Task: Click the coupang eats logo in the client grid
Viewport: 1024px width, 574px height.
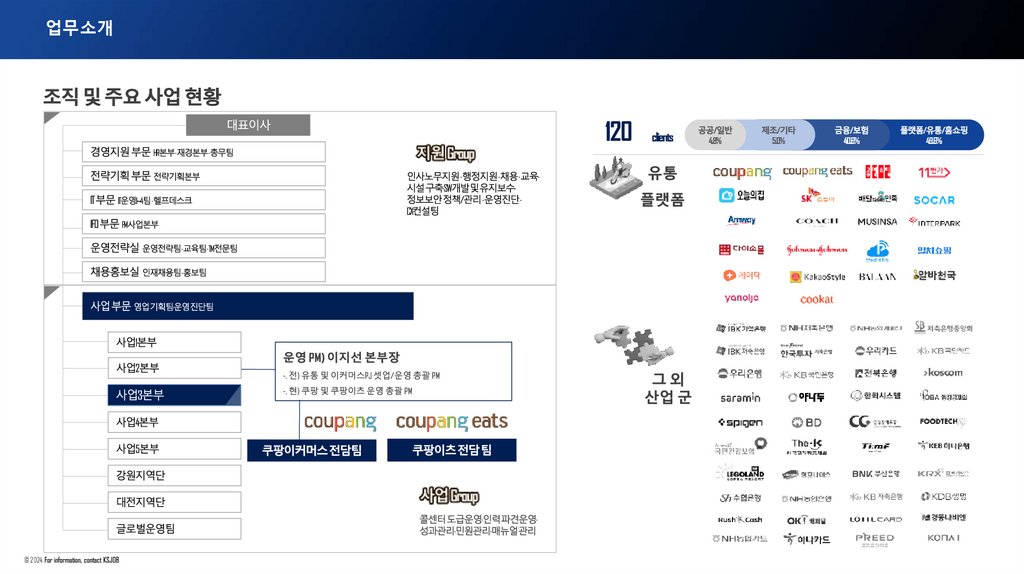Action: pyautogui.click(x=818, y=171)
